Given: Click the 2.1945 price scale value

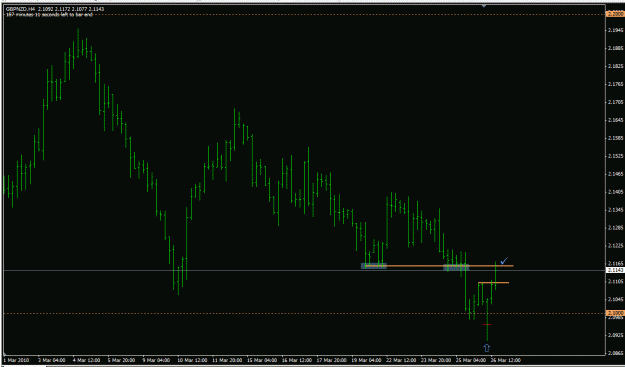Looking at the screenshot, I should tap(616, 30).
